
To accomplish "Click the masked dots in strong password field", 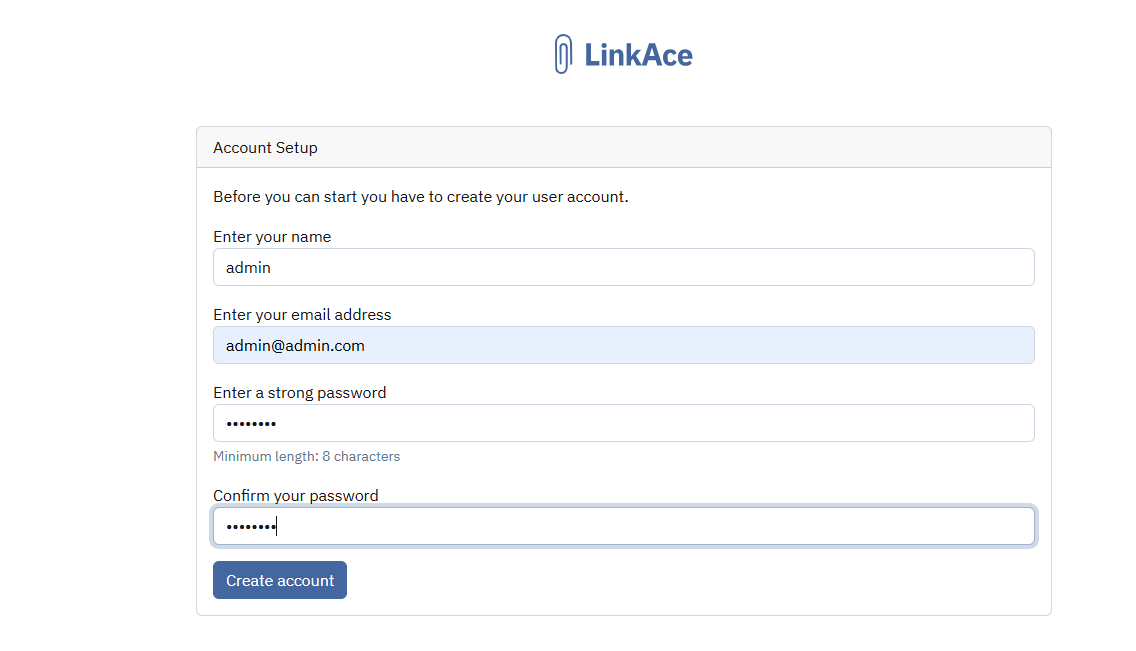I will coord(251,424).
